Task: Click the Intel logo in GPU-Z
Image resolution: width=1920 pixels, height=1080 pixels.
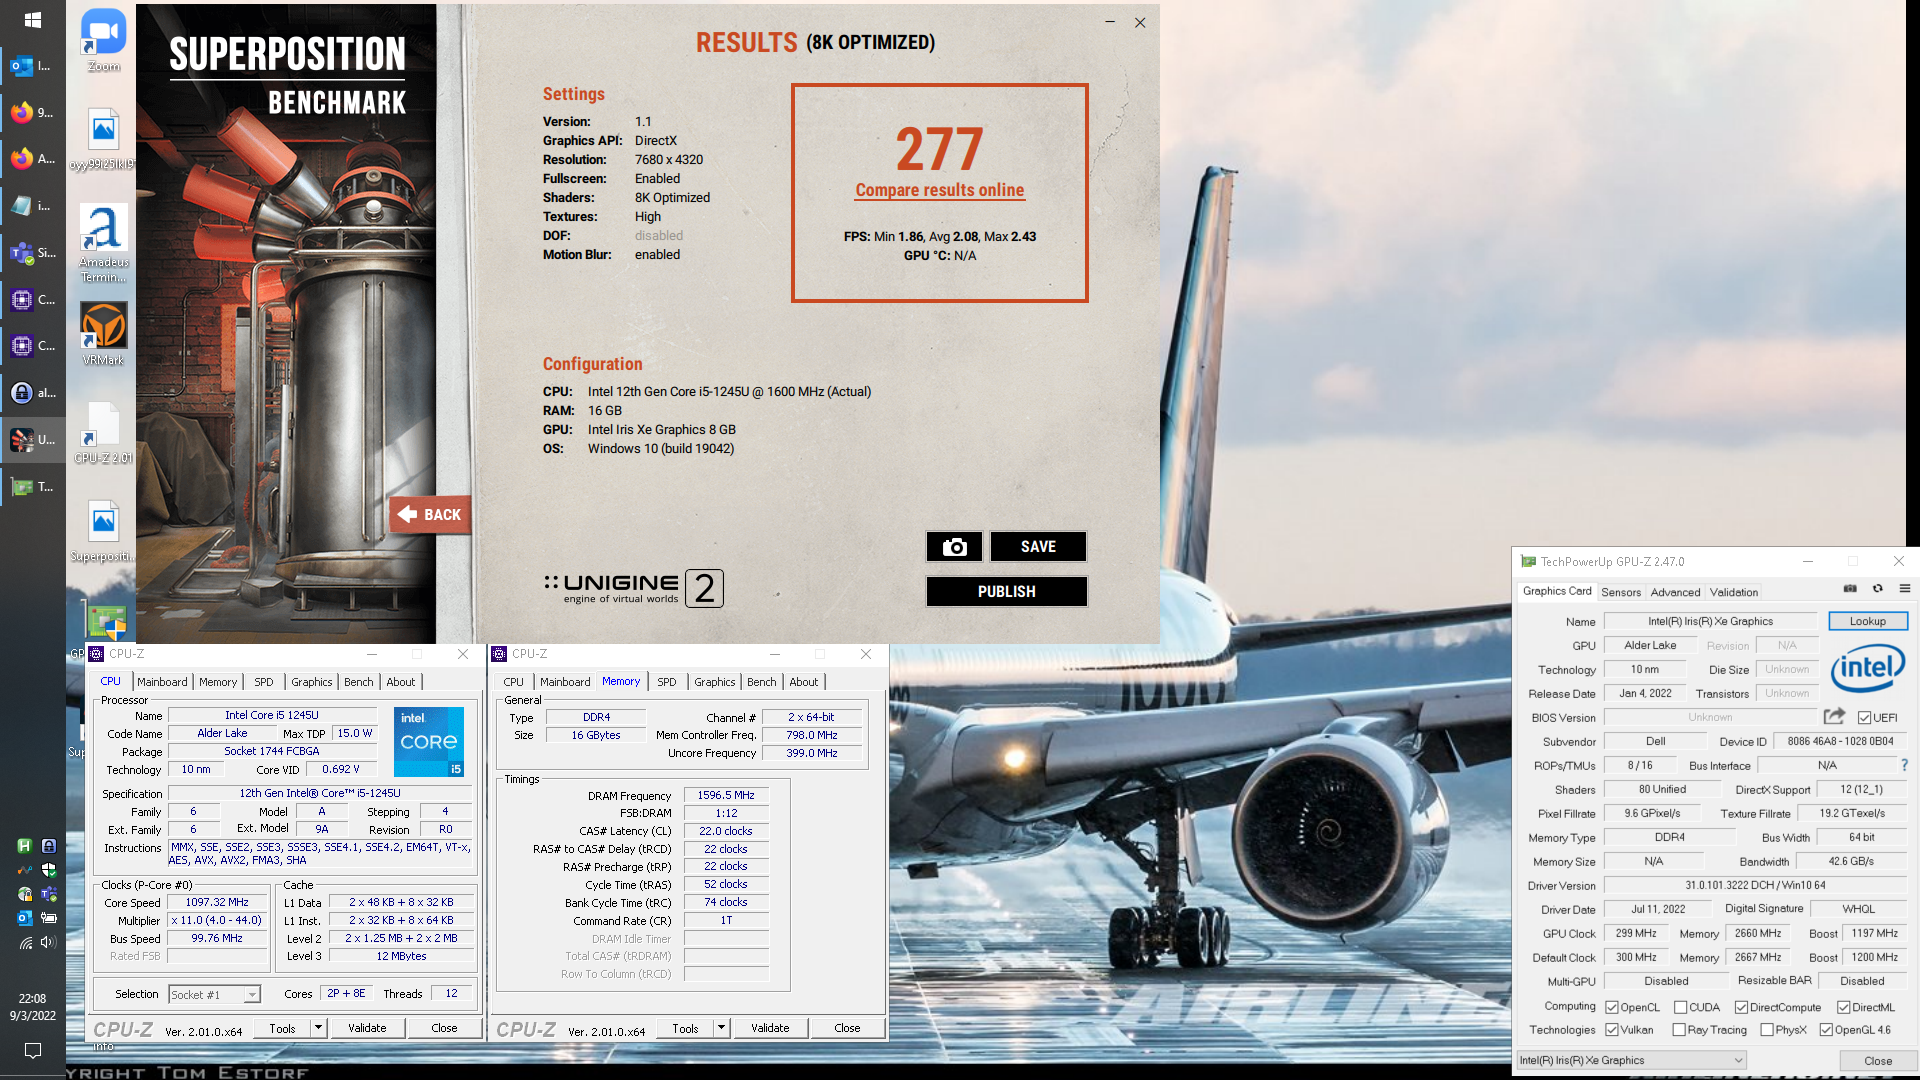Action: click(x=1868, y=669)
